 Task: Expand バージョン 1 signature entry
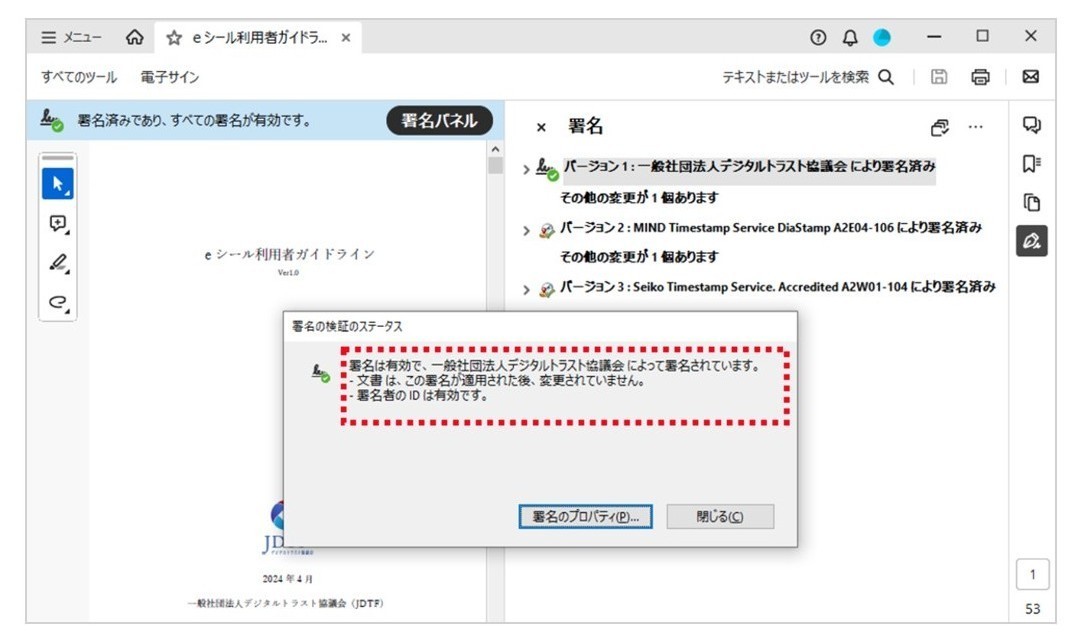(x=526, y=169)
